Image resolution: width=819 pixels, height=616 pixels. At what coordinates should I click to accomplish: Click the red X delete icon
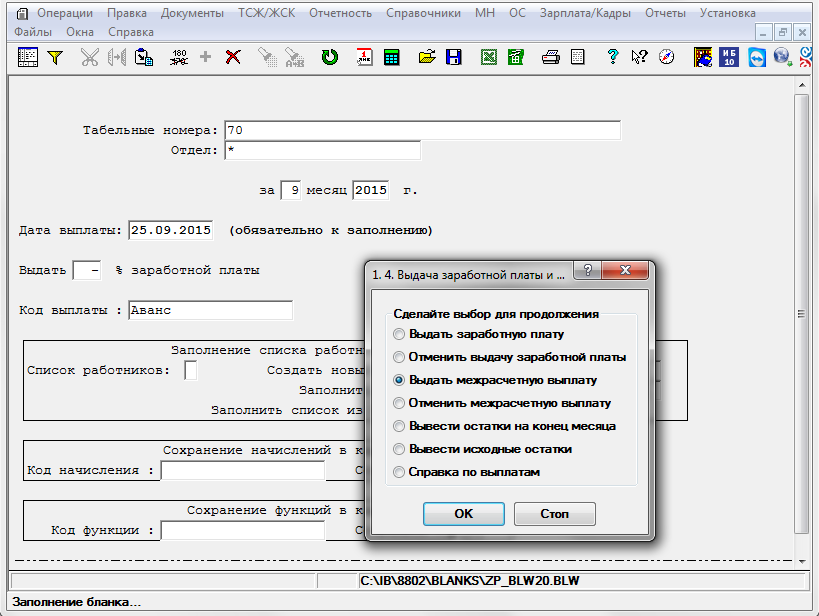click(233, 57)
